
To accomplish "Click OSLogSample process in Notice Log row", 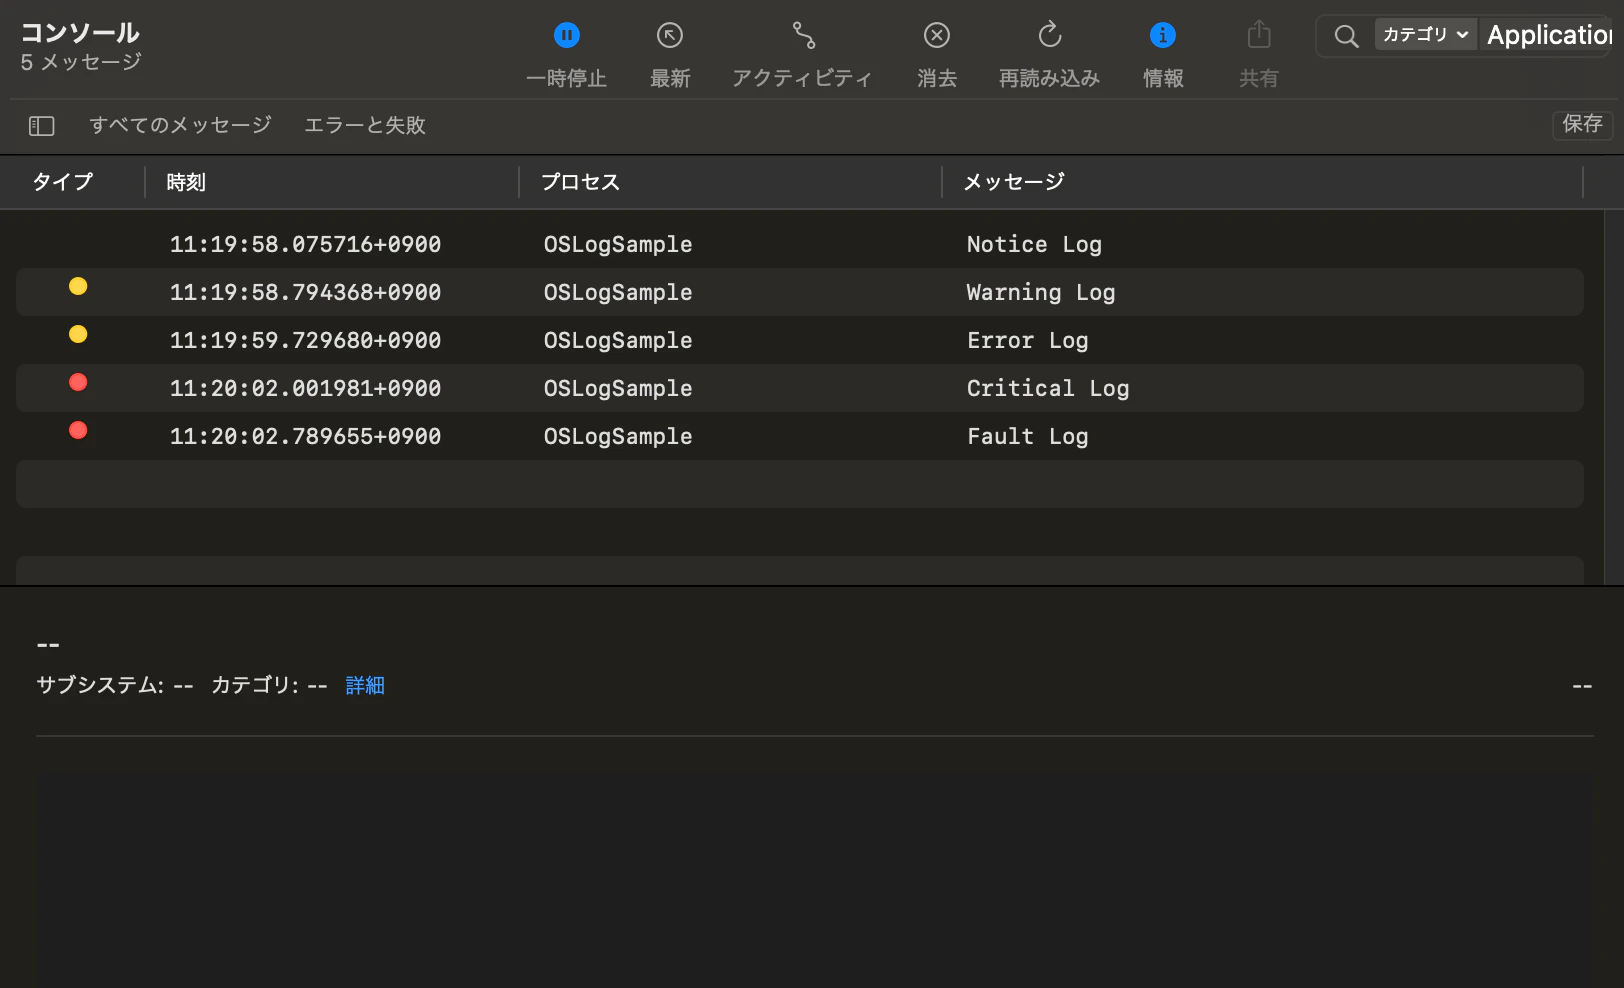I will (618, 245).
